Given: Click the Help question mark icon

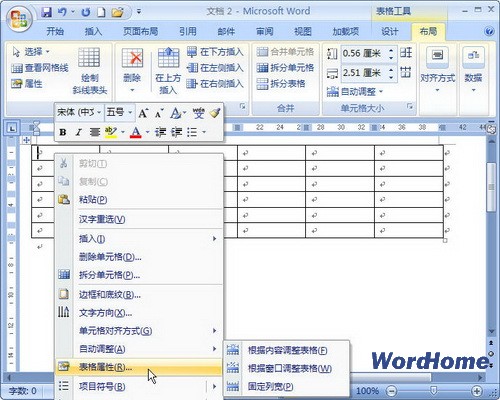Looking at the screenshot, I should [x=489, y=32].
